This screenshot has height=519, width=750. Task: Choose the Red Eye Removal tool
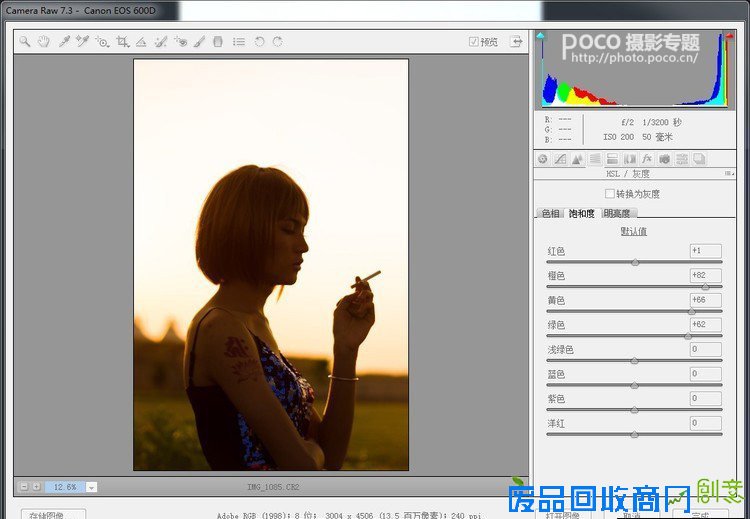click(x=180, y=42)
